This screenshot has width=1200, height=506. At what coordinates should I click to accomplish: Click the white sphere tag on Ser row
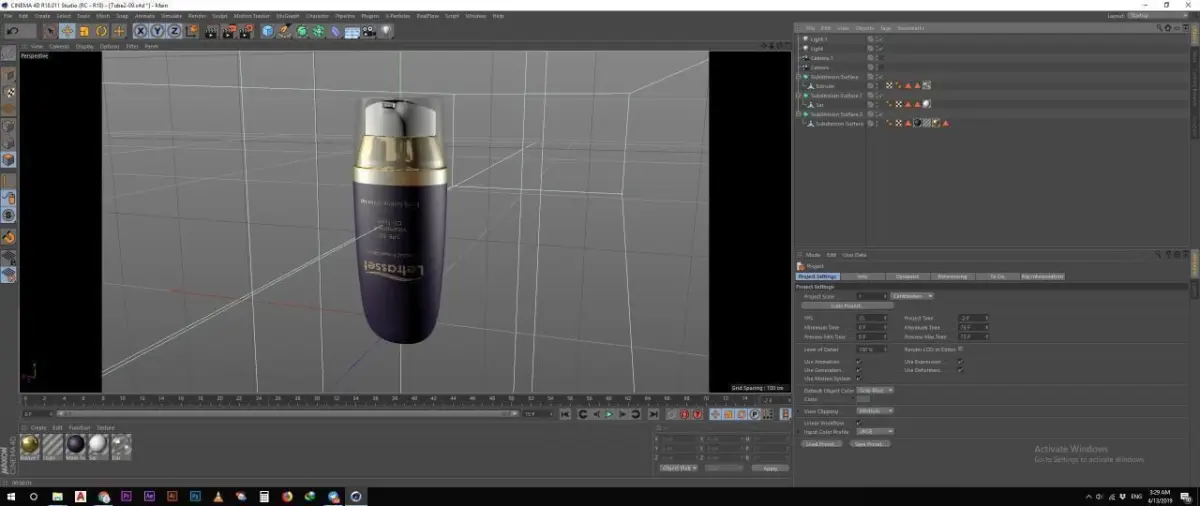(x=927, y=104)
